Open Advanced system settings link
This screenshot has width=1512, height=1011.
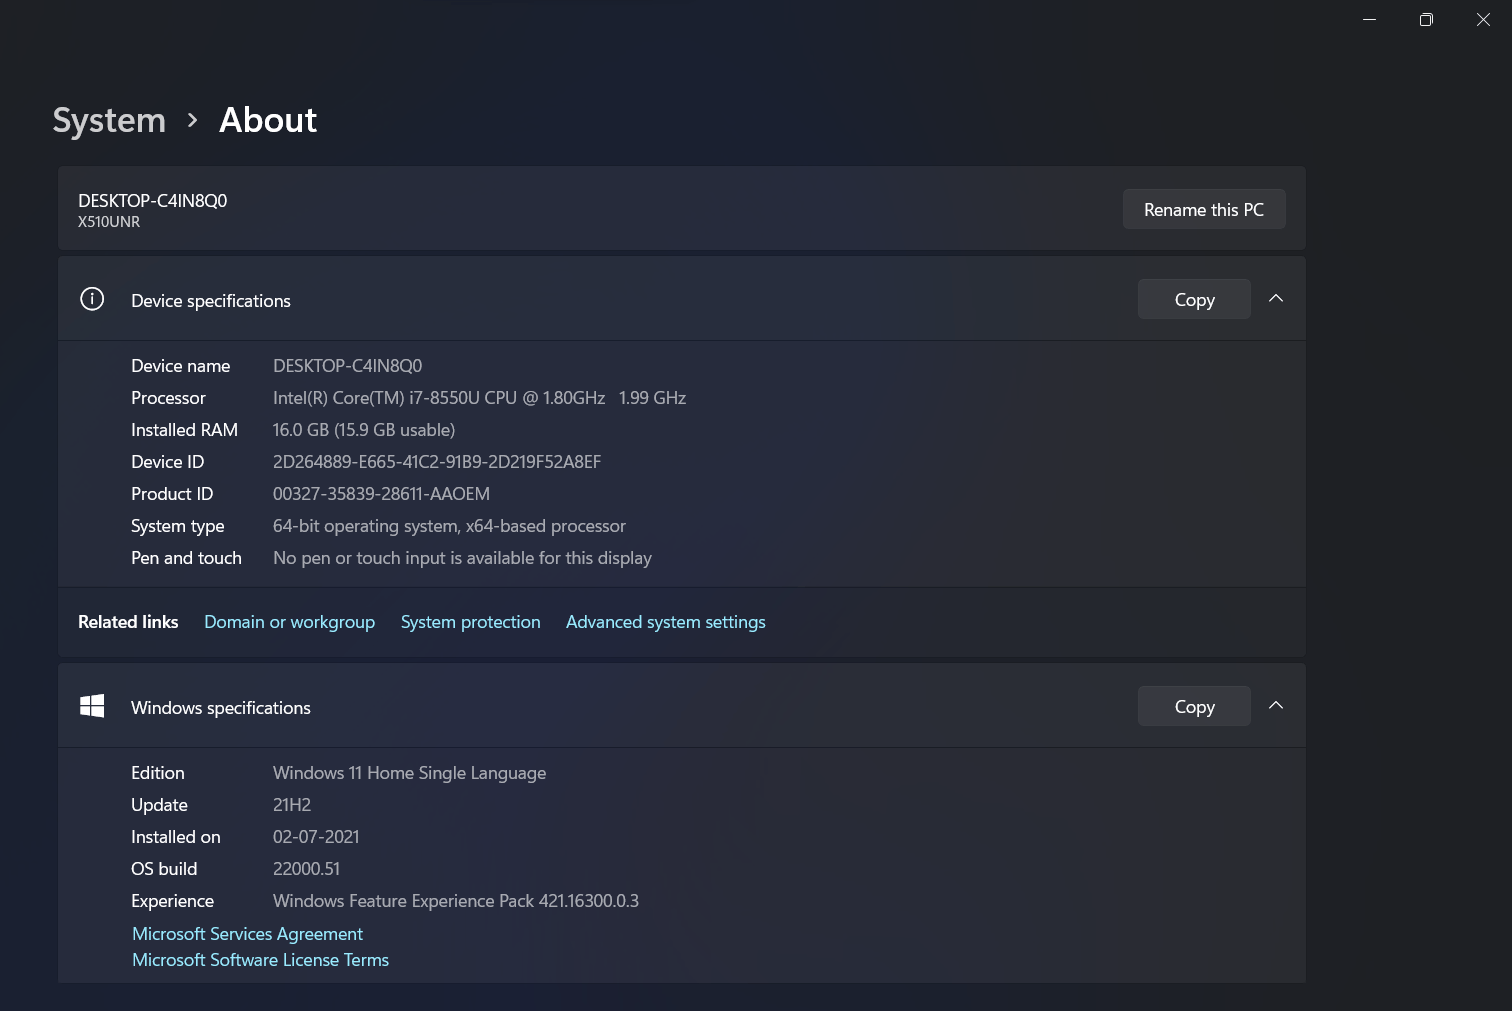click(x=666, y=622)
